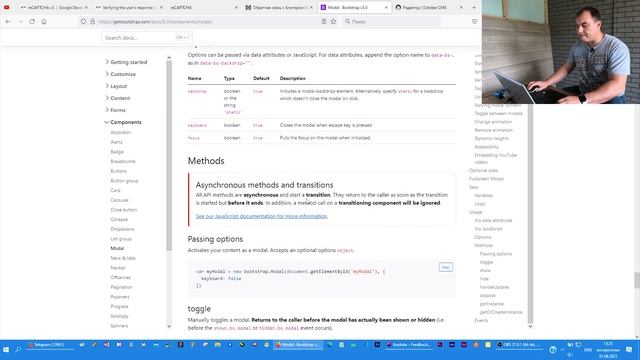Close the Modal Bootstrap v5.0 tab
This screenshot has width=640, height=360.
[386, 7]
